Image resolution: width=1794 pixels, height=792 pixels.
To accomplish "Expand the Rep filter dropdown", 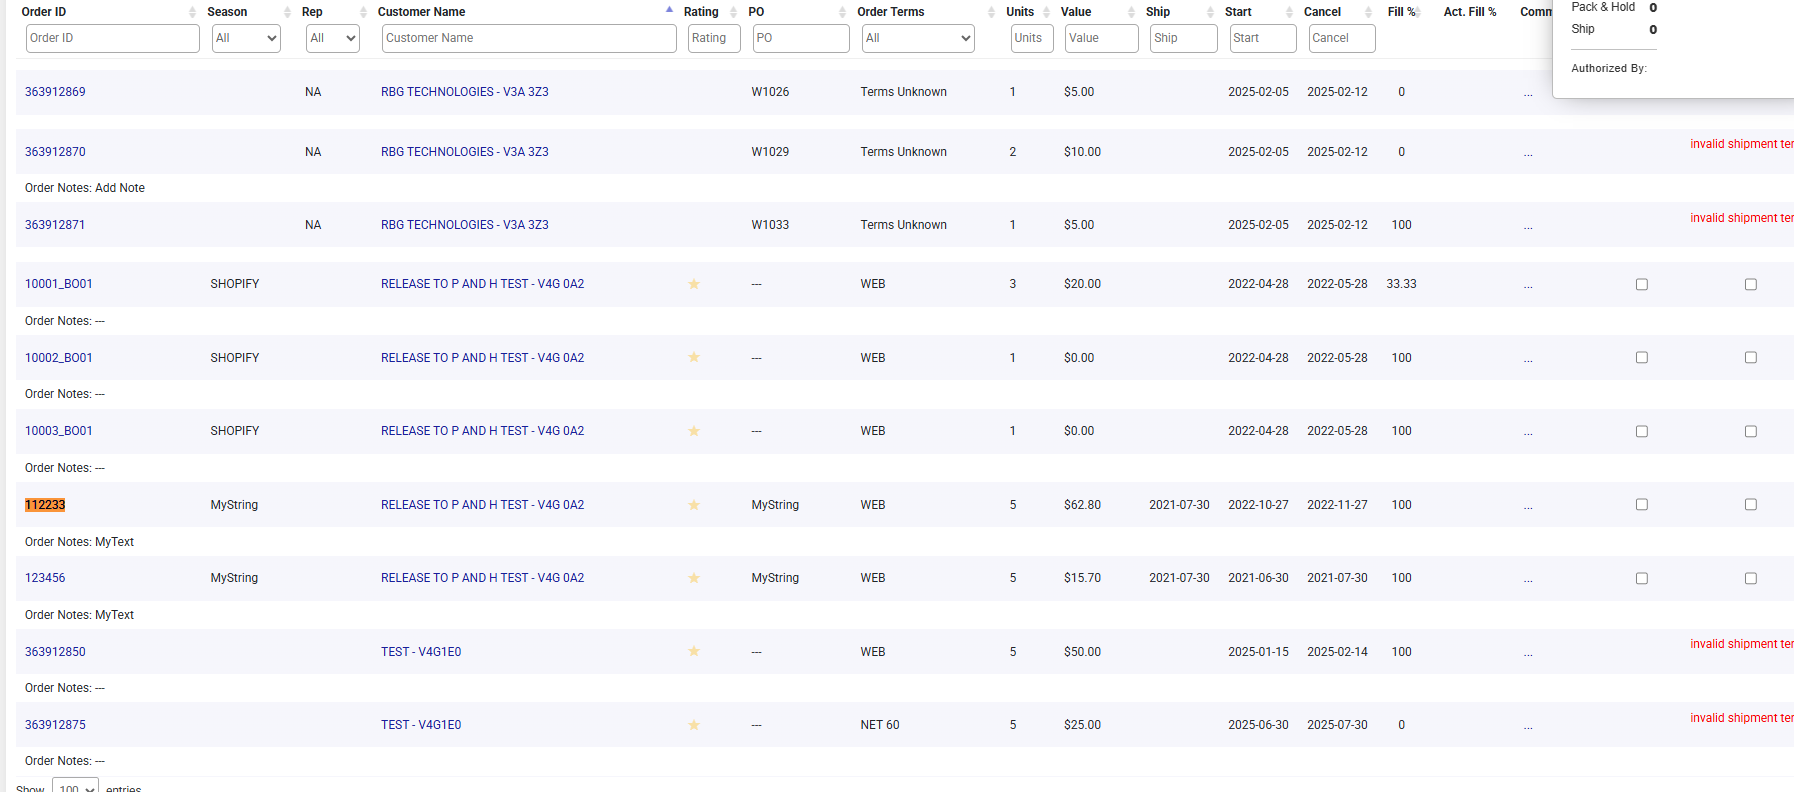I will click(332, 38).
